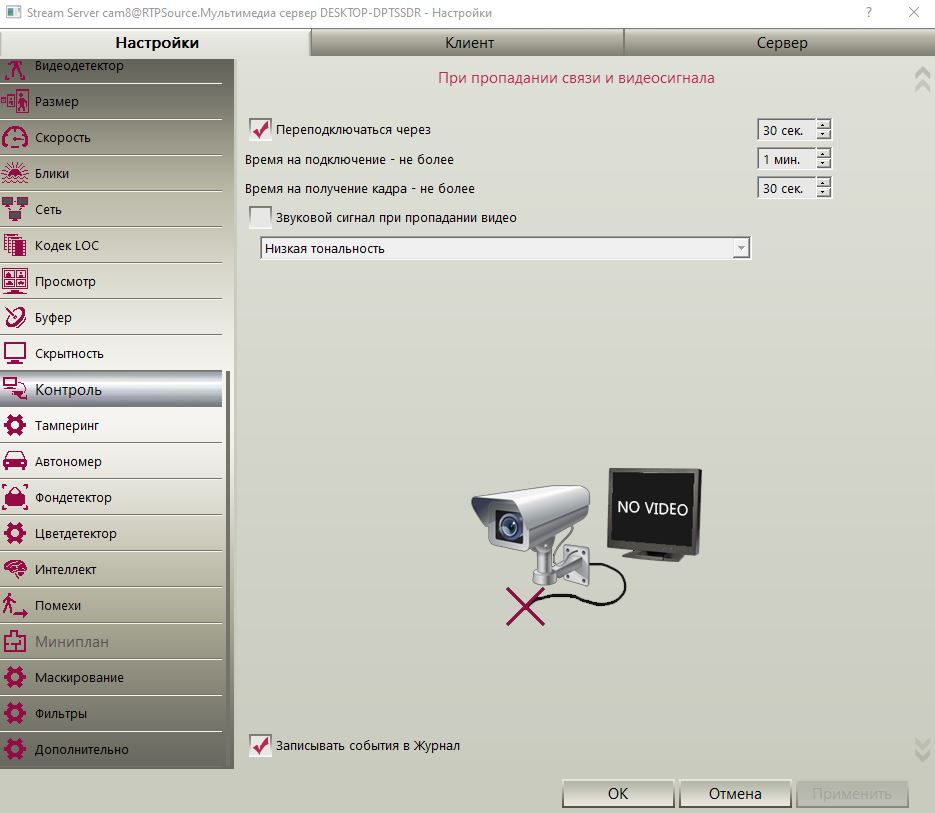
Task: Open the Дополнительно gear icon
Action: (15, 749)
